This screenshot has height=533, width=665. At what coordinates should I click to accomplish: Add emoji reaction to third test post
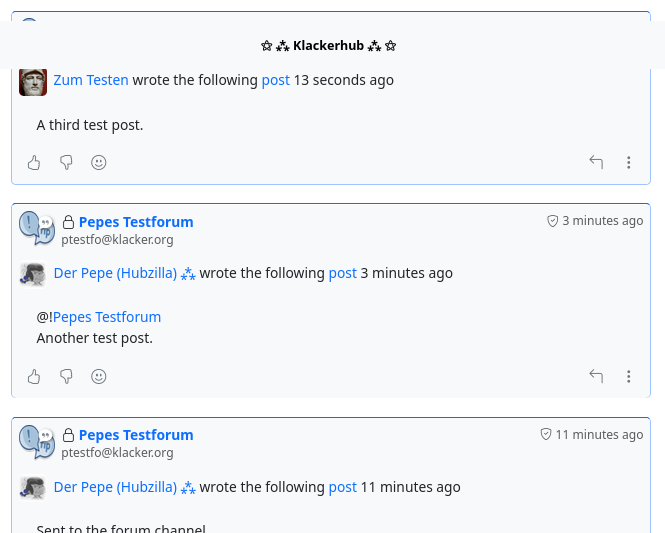(x=99, y=162)
